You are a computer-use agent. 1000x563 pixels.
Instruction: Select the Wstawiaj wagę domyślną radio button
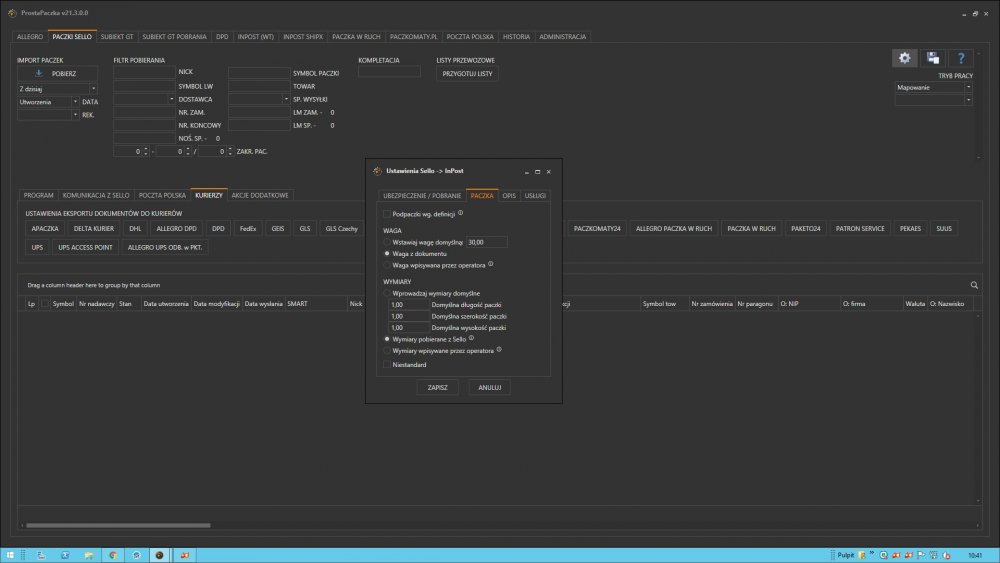click(388, 242)
